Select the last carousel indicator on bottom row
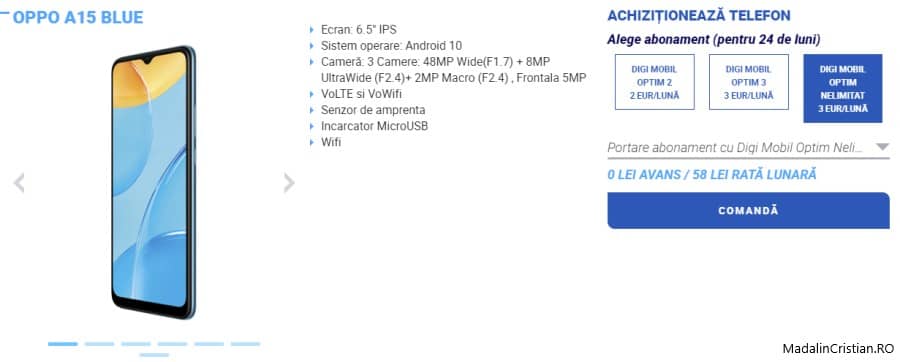Screen dimensions: 900x362 (x=154, y=355)
